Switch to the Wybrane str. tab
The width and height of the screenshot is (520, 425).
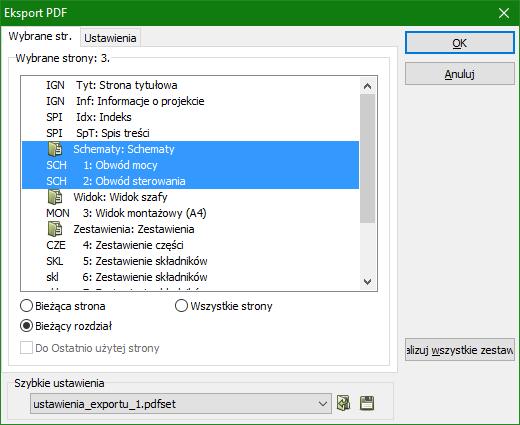coord(40,36)
